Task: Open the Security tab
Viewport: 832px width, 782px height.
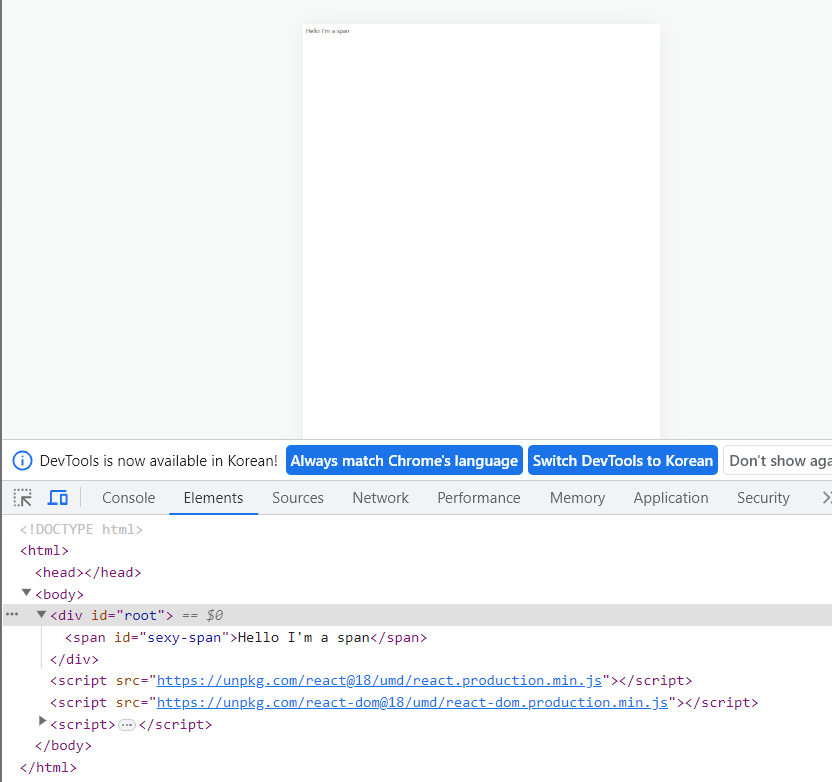Action: click(x=763, y=498)
